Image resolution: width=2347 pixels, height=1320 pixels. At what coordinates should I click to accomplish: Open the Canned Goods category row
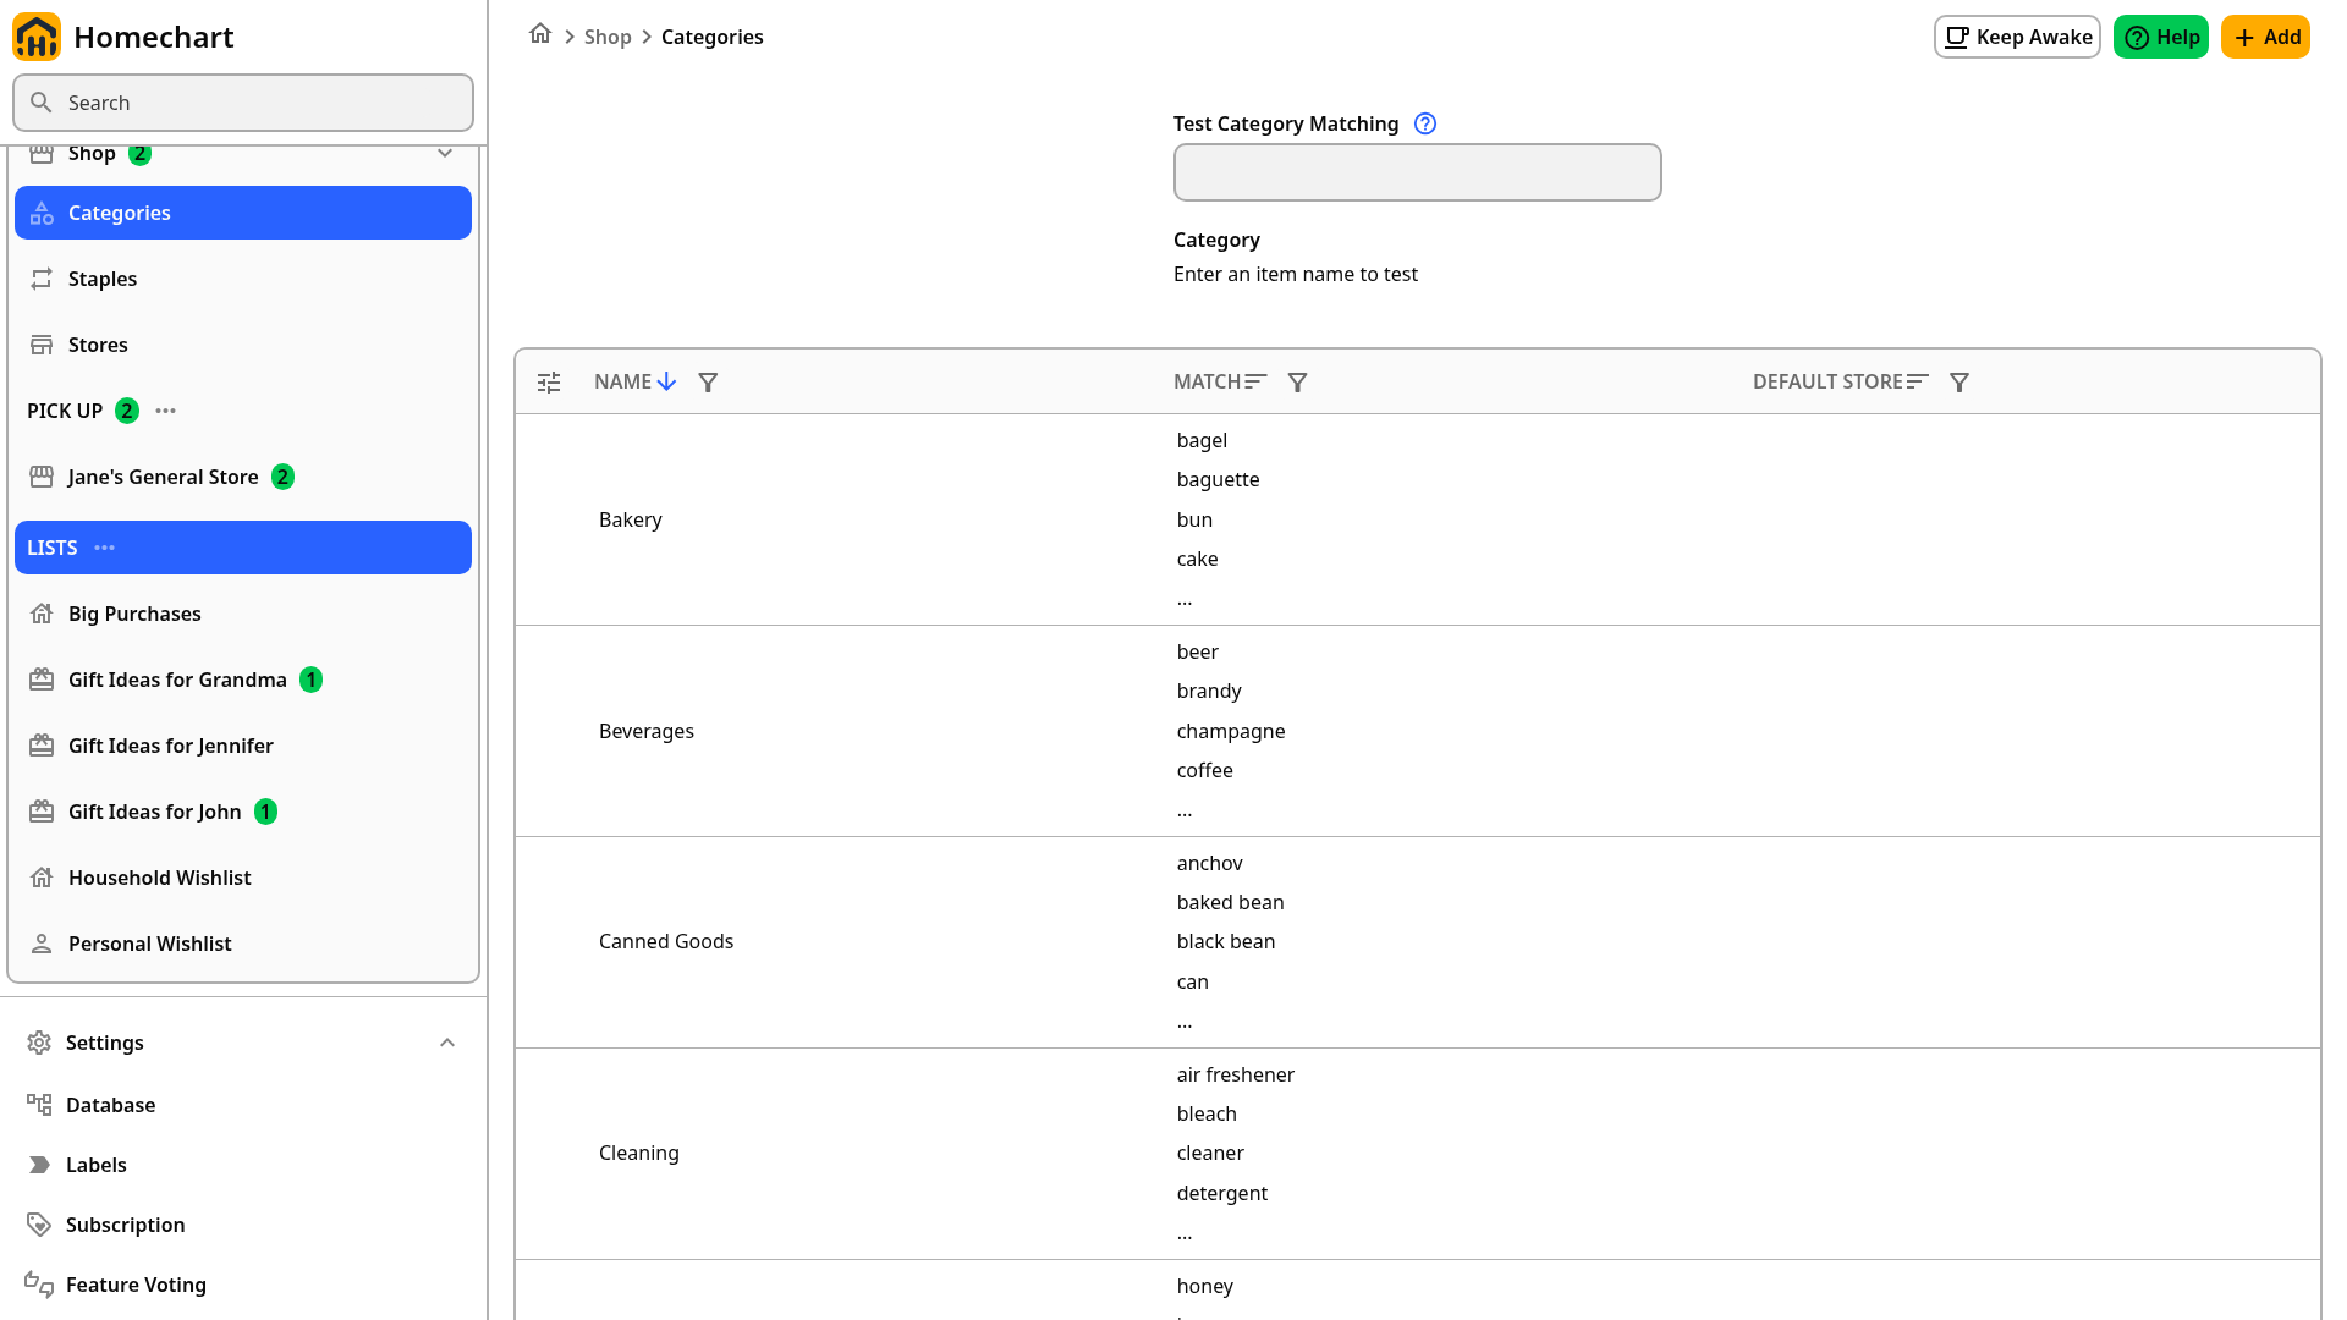coord(1417,942)
